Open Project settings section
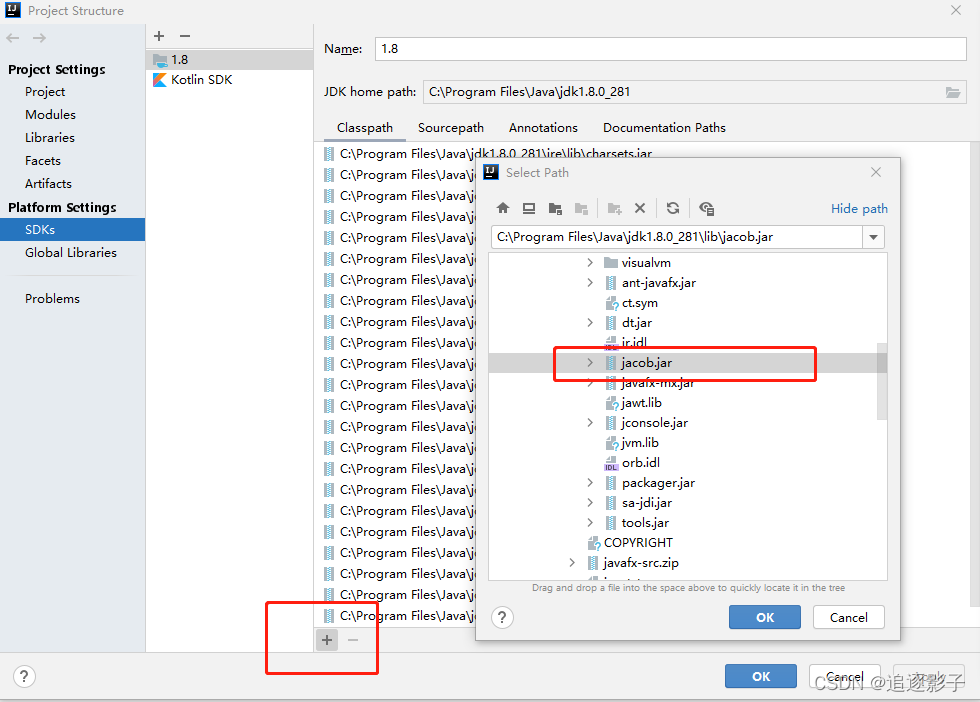The height and width of the screenshot is (702, 980). click(x=45, y=92)
